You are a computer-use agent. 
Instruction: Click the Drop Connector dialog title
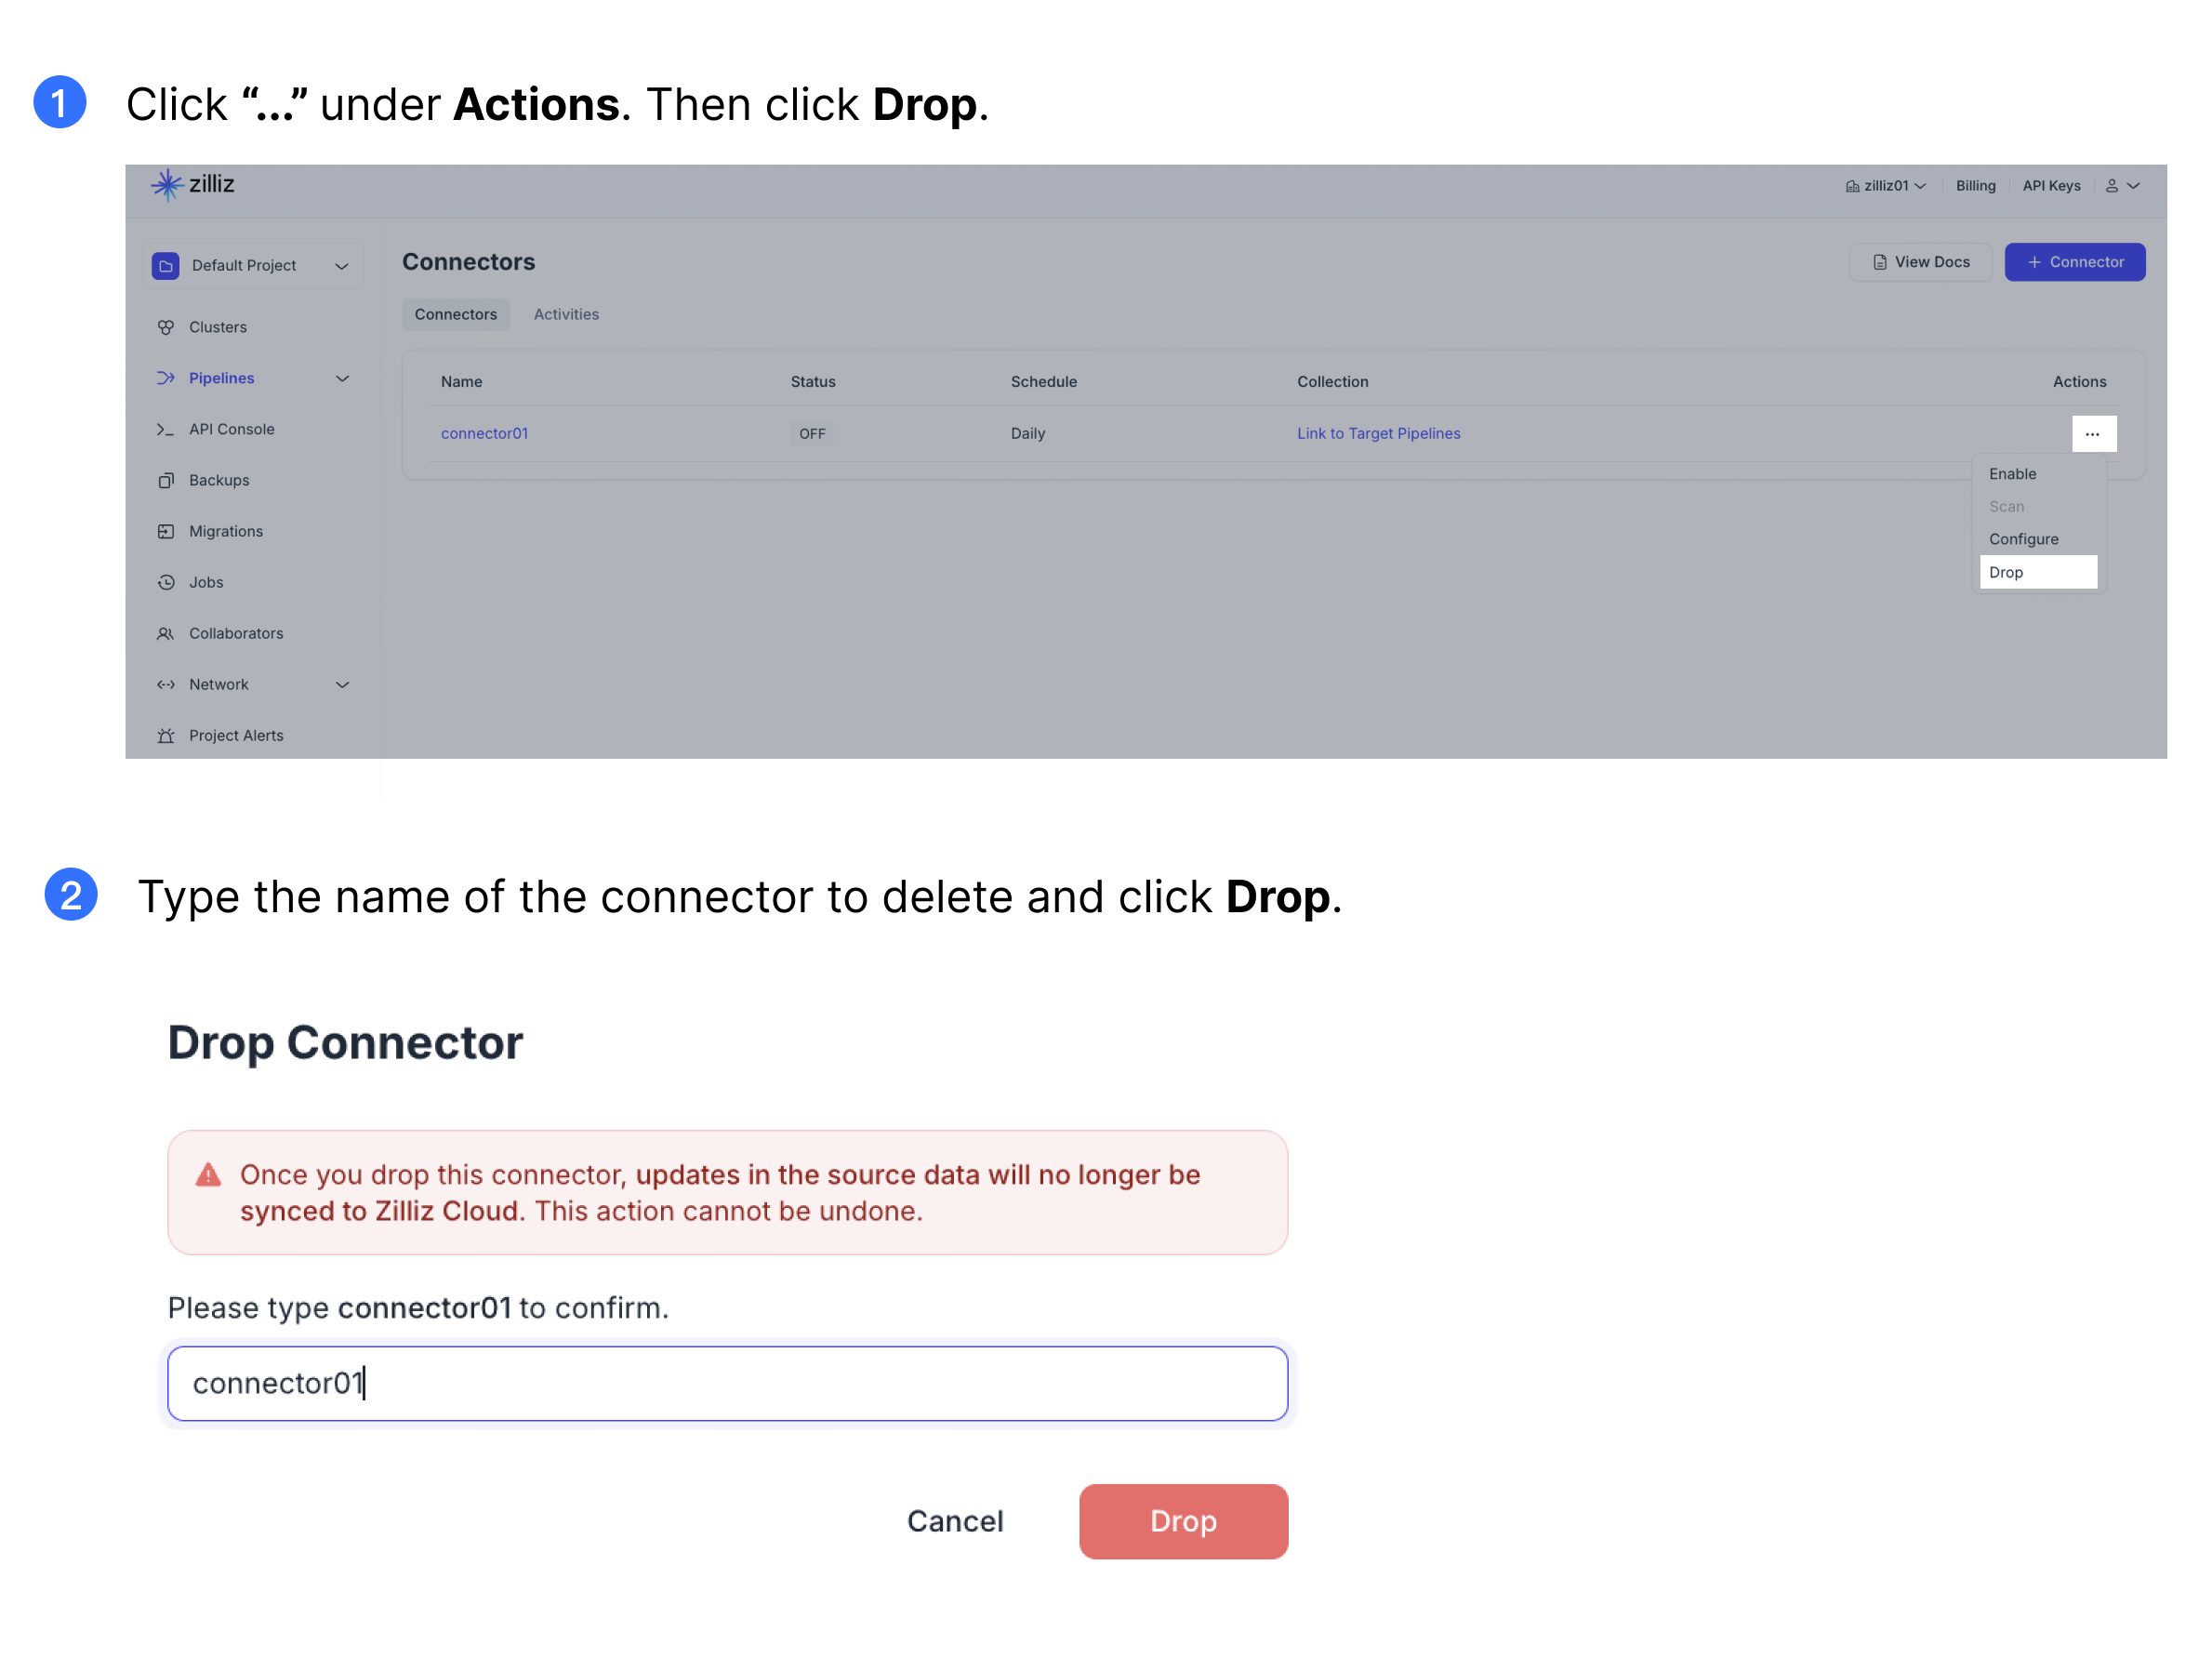345,1043
